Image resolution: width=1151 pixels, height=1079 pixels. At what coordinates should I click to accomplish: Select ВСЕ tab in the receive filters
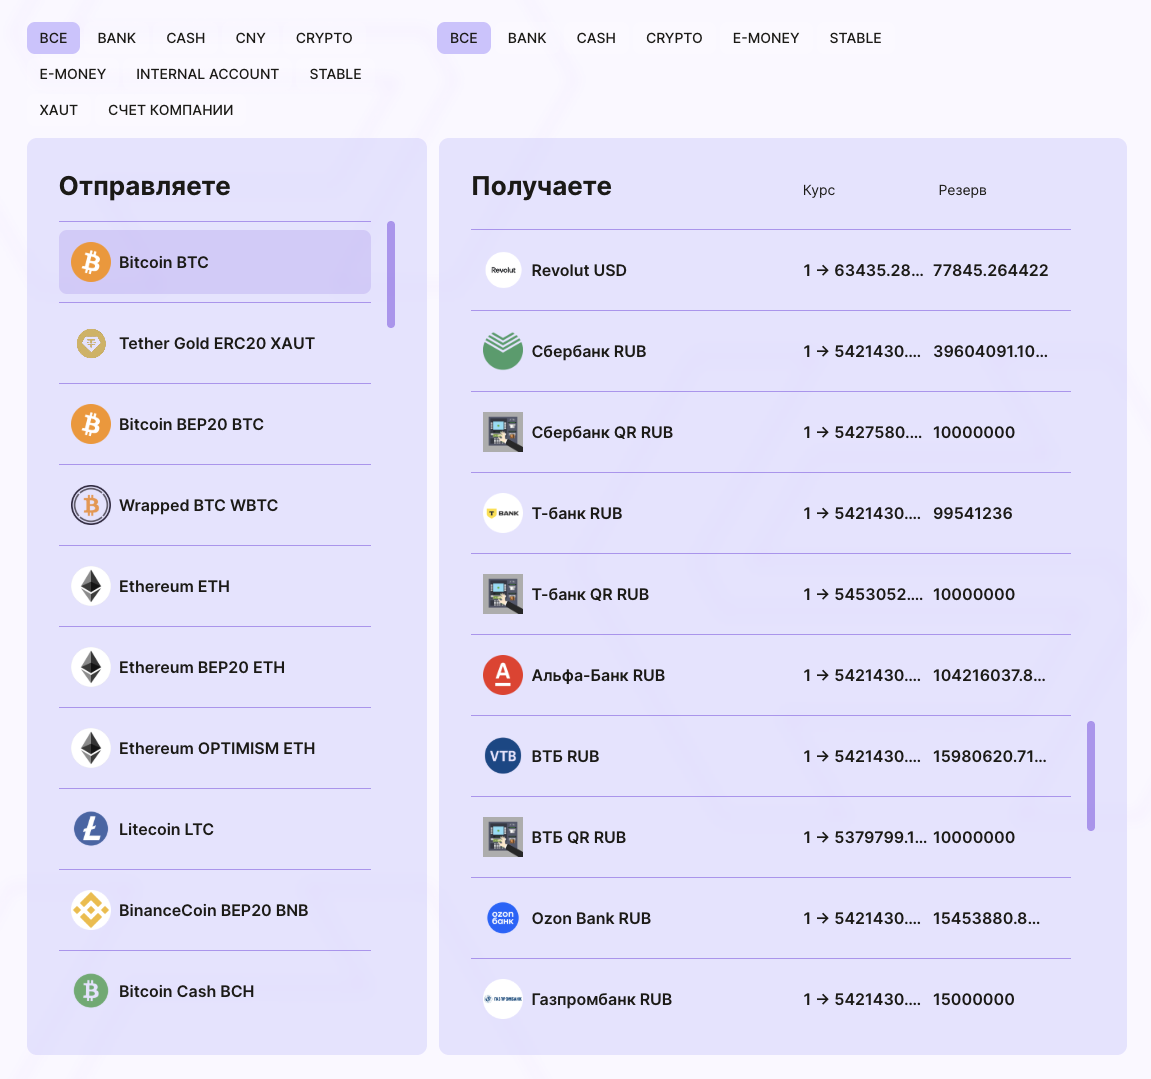click(x=464, y=38)
